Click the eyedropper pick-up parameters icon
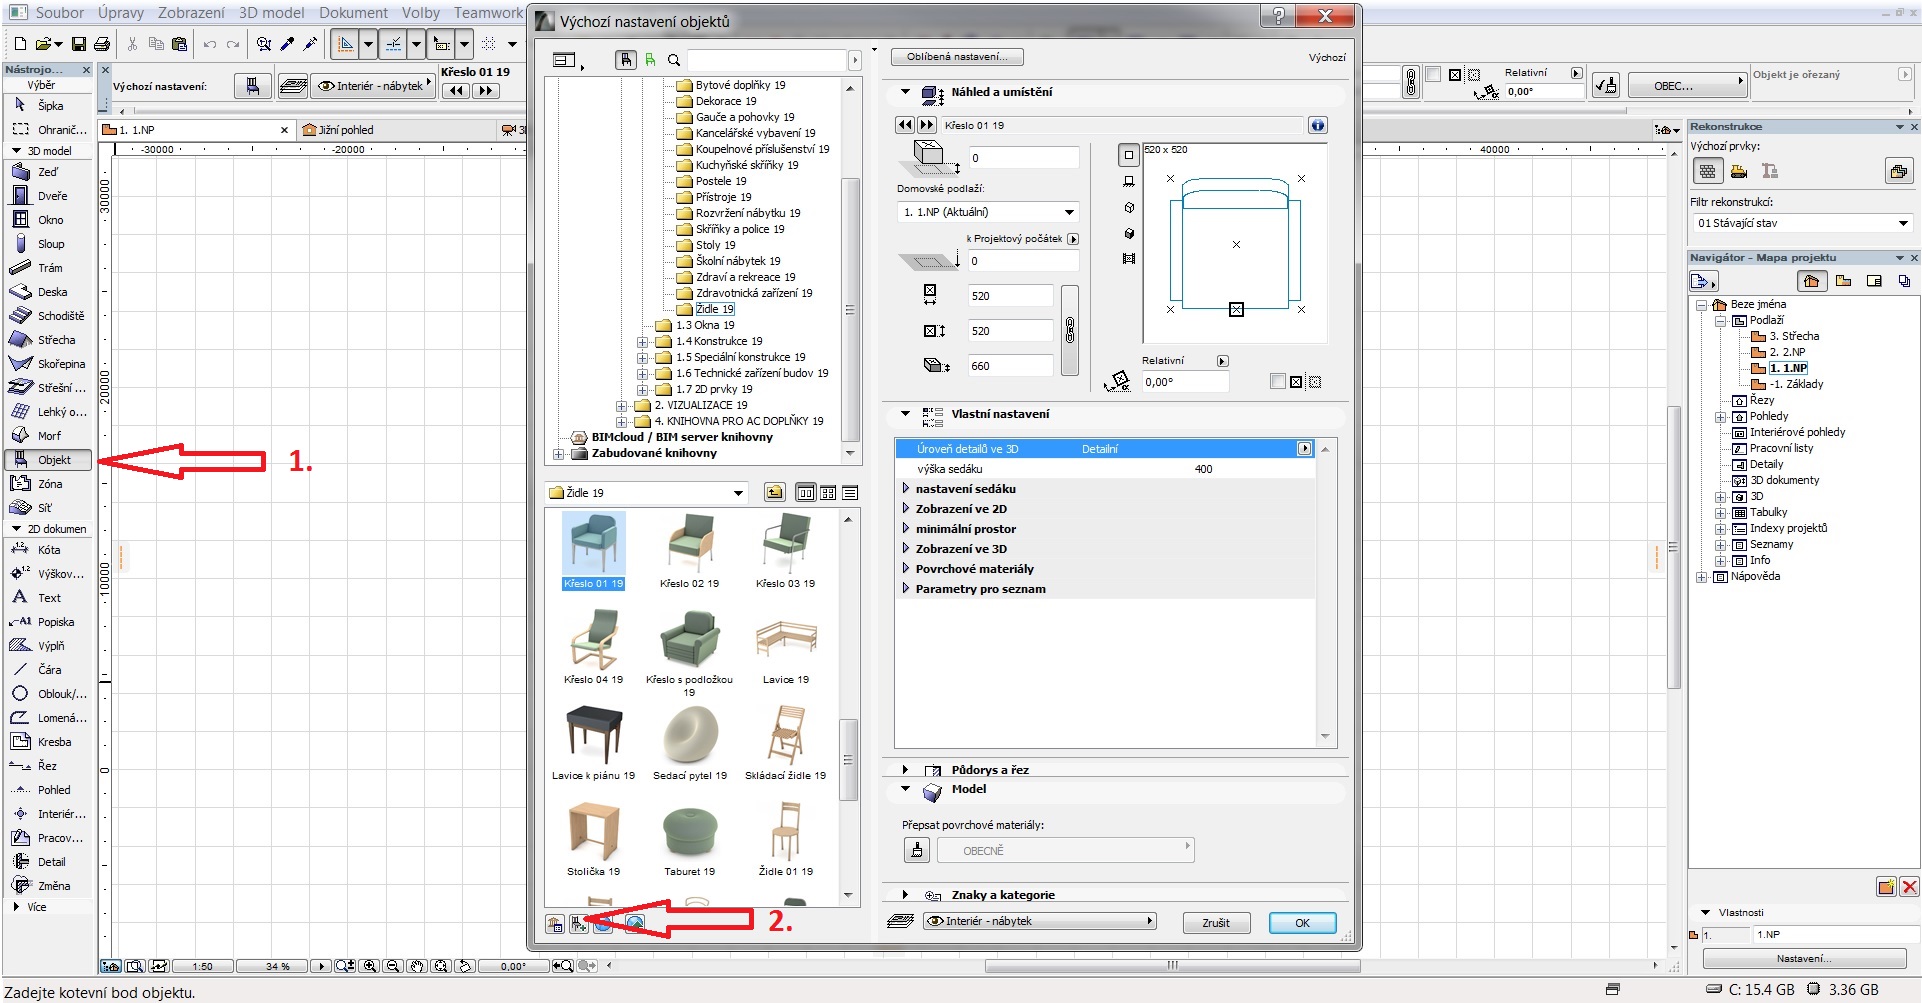 tap(287, 44)
